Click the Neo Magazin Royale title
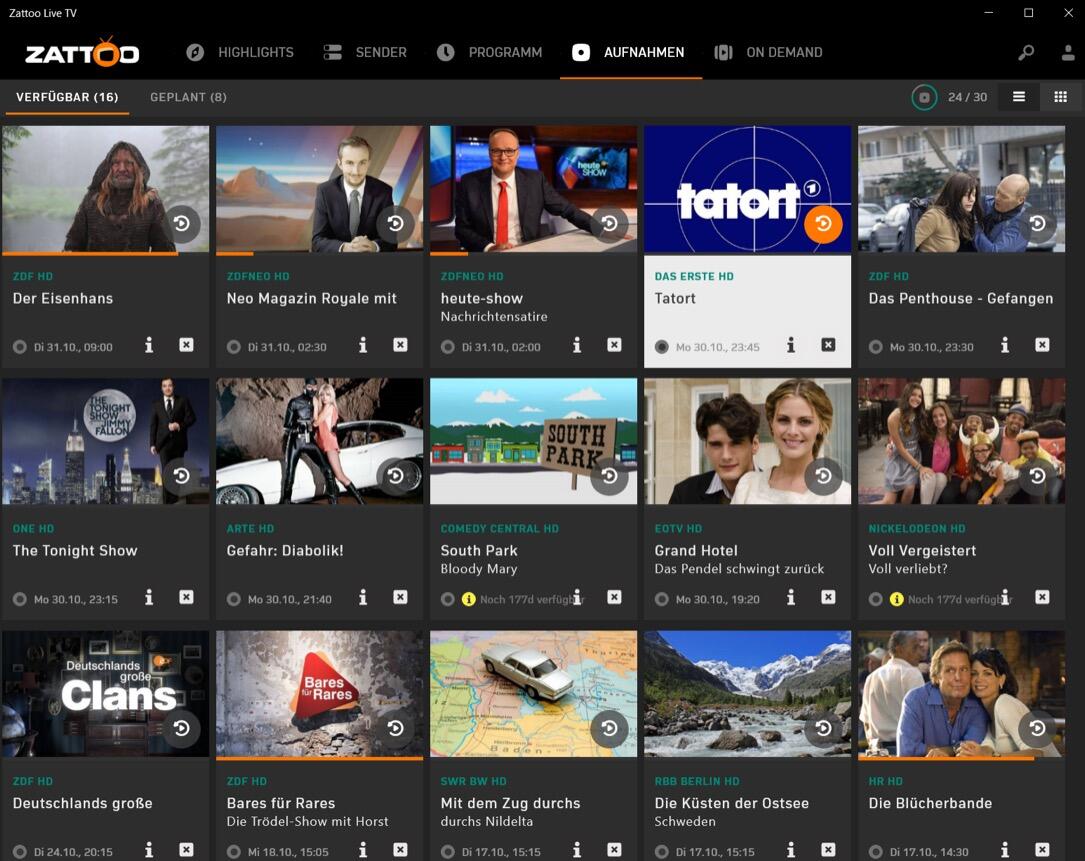This screenshot has height=861, width=1085. click(312, 298)
